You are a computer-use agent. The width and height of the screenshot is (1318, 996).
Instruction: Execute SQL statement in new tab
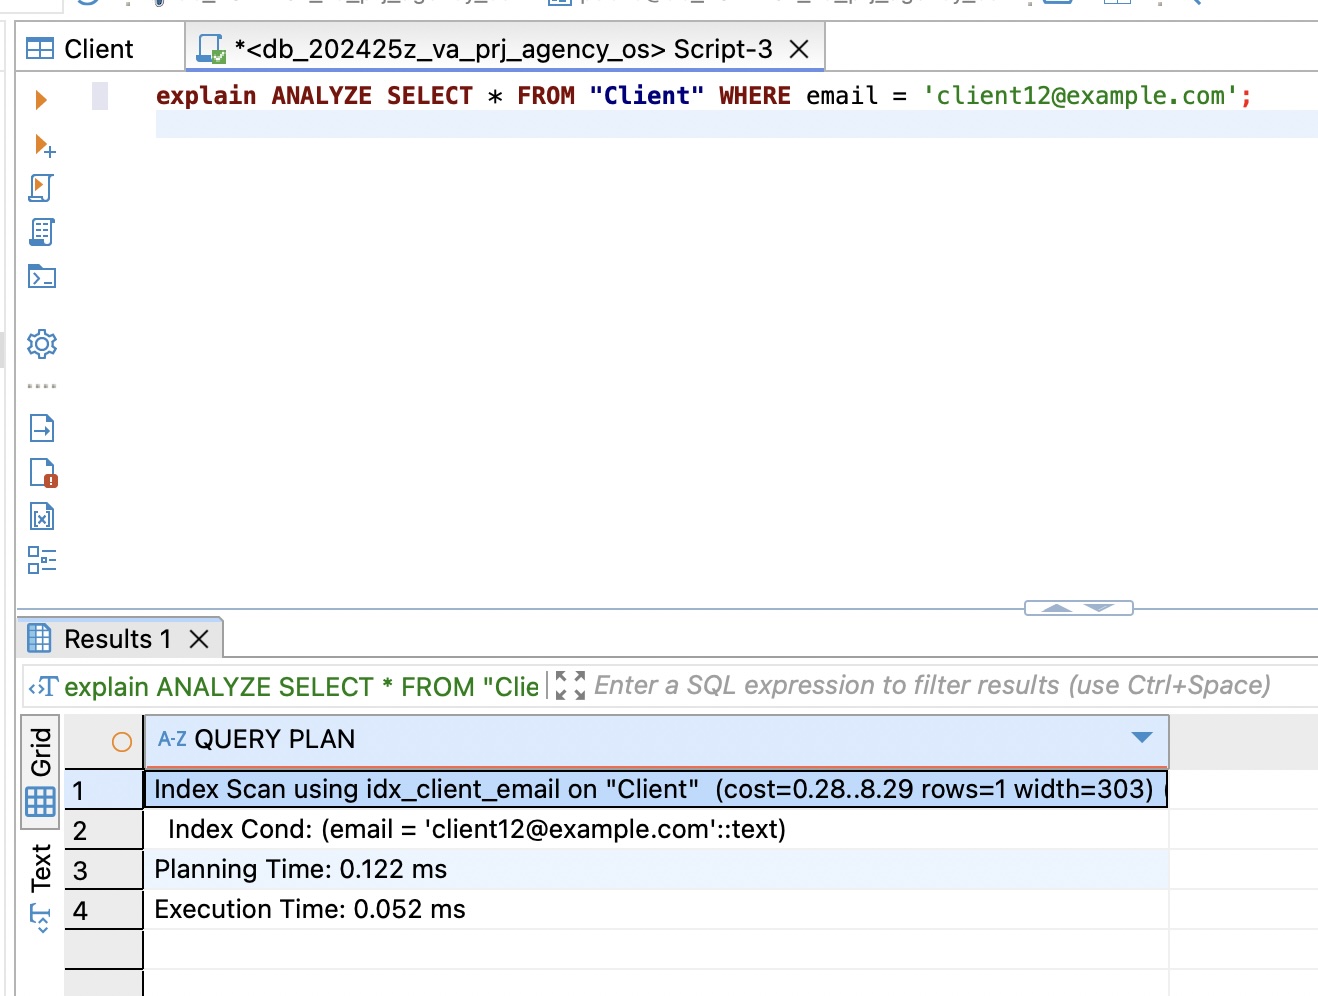click(44, 146)
